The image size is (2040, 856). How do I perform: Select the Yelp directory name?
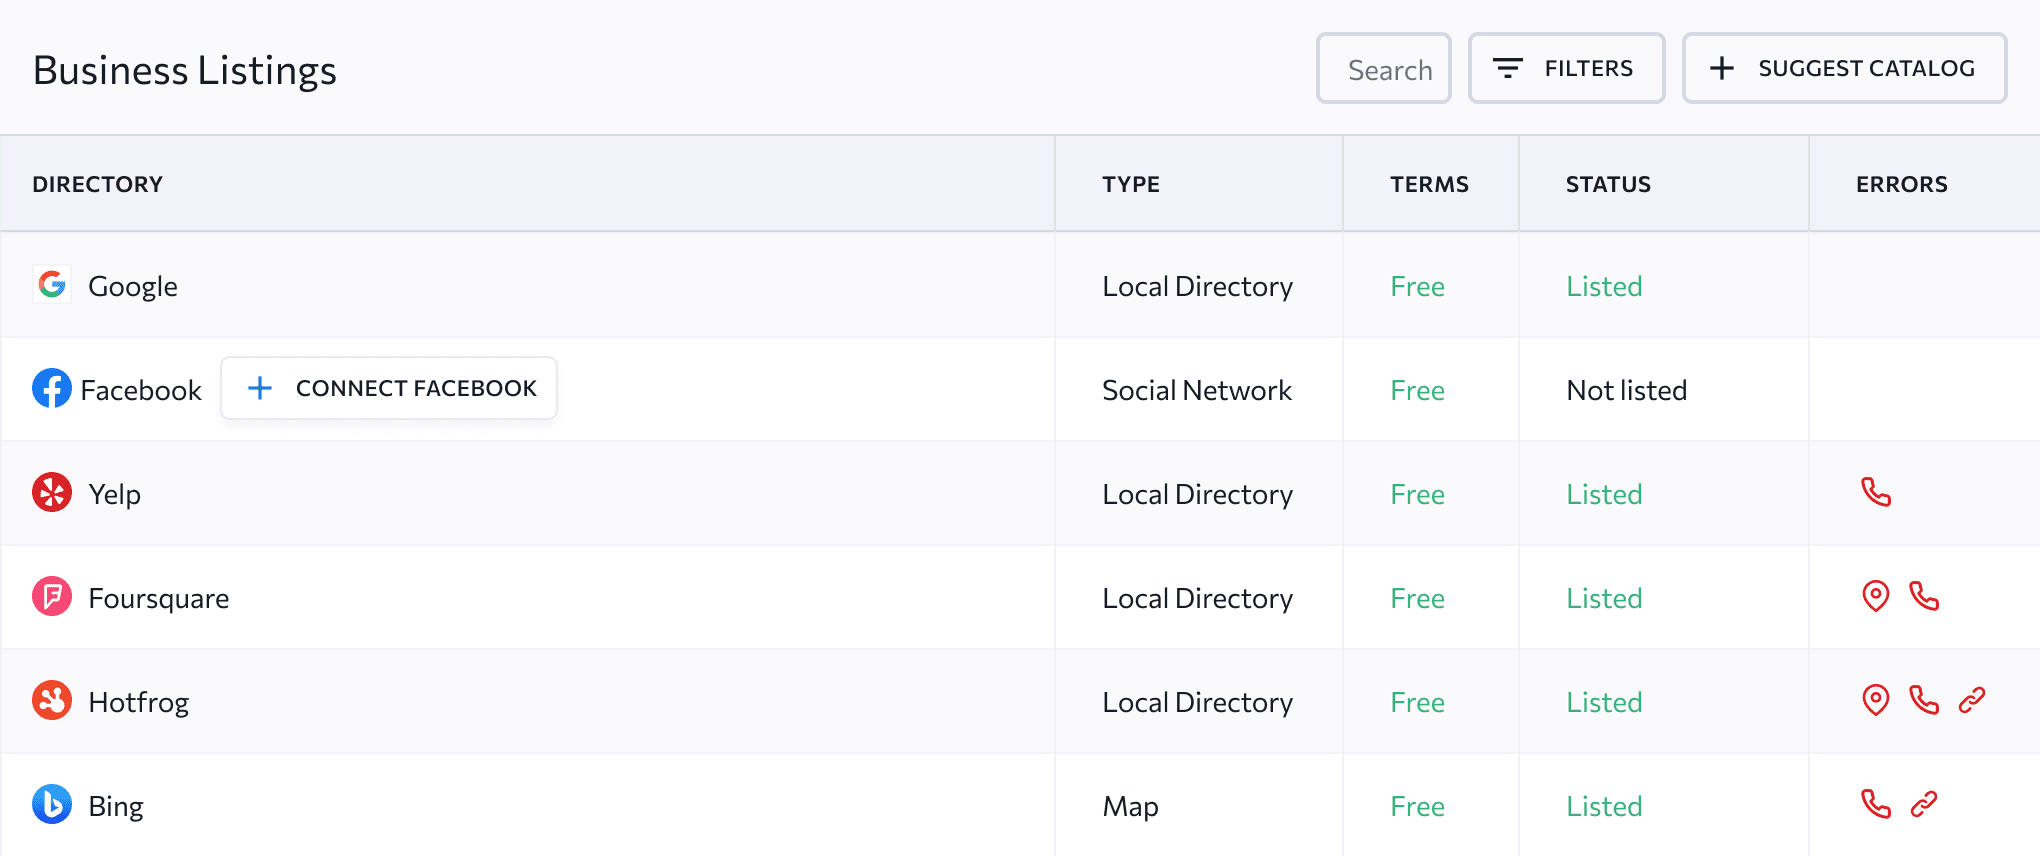click(x=115, y=495)
